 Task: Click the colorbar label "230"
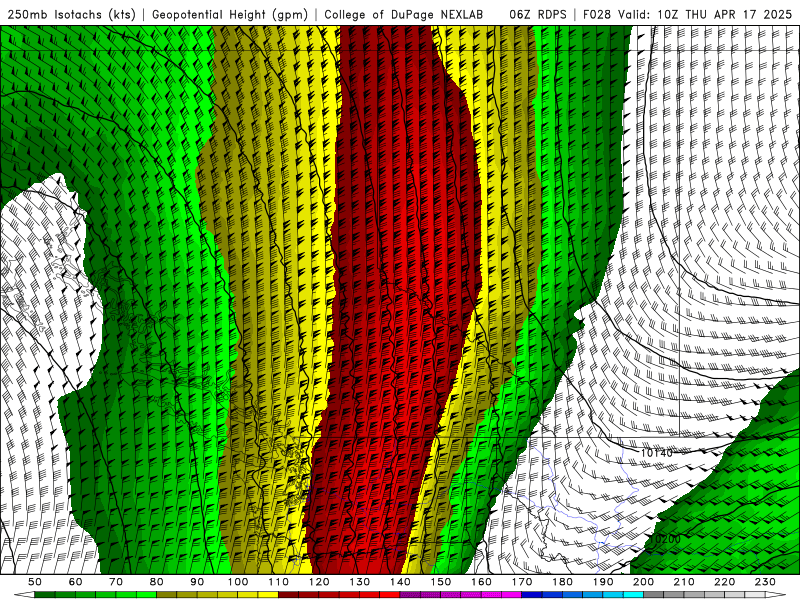point(765,582)
